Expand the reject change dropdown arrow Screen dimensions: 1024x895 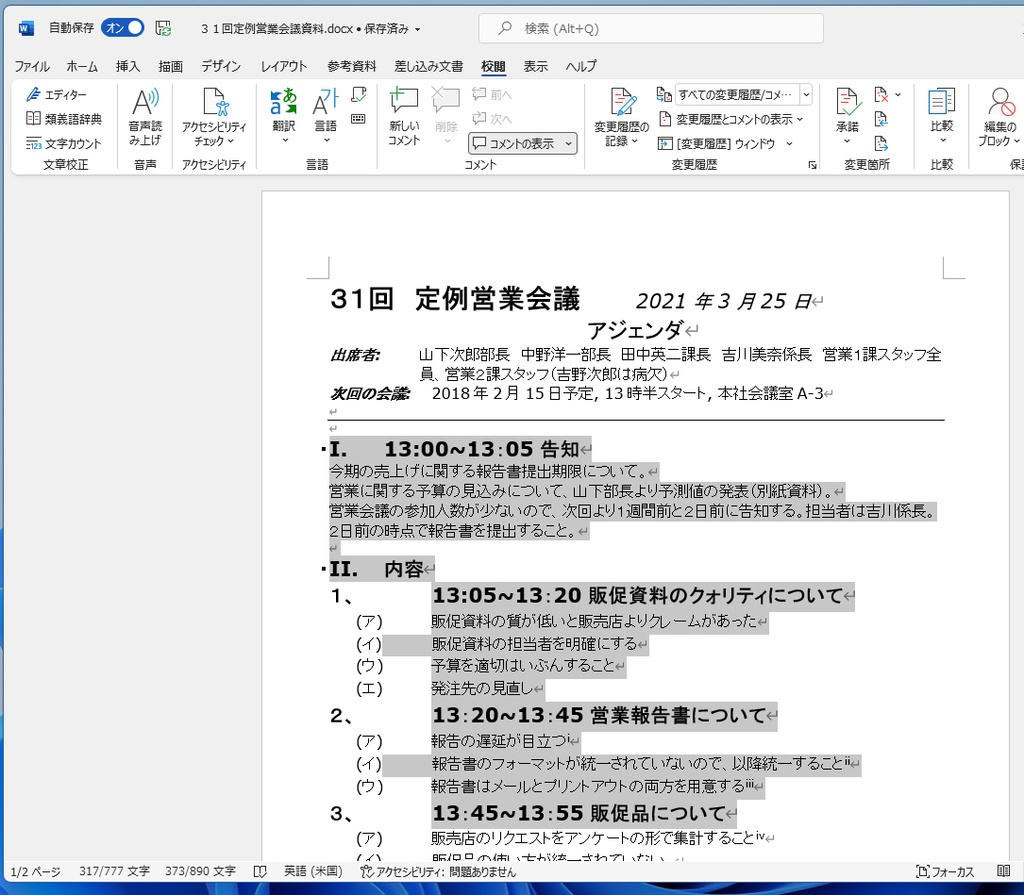coord(898,95)
